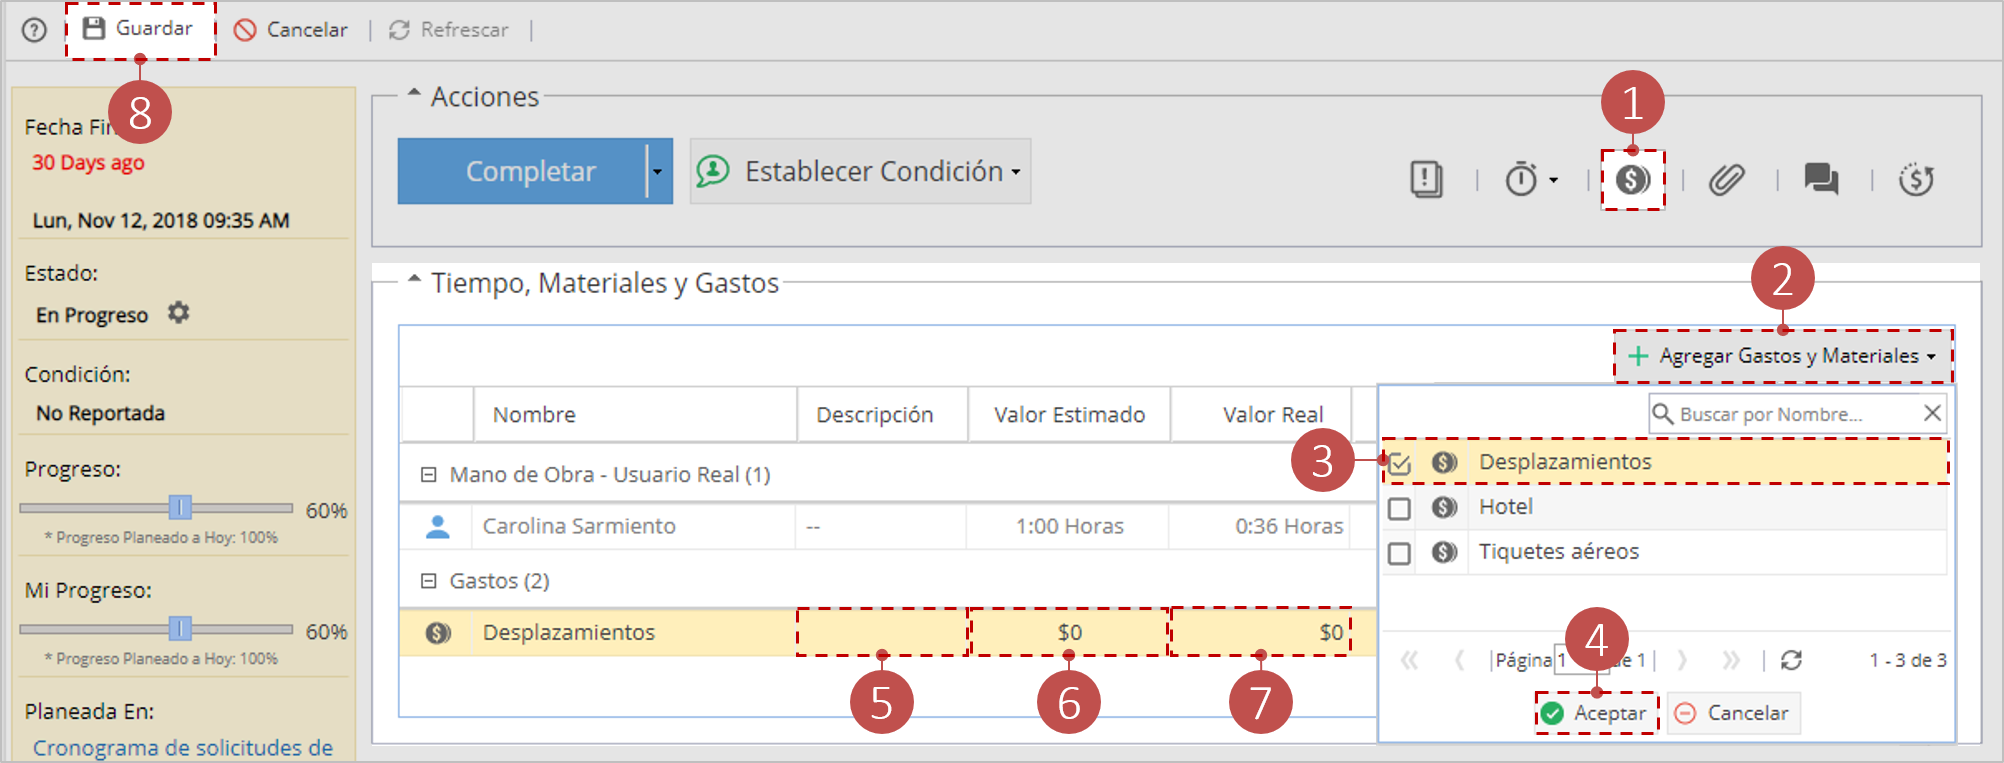Click the exclamation alert note icon
2004x763 pixels.
click(1426, 180)
